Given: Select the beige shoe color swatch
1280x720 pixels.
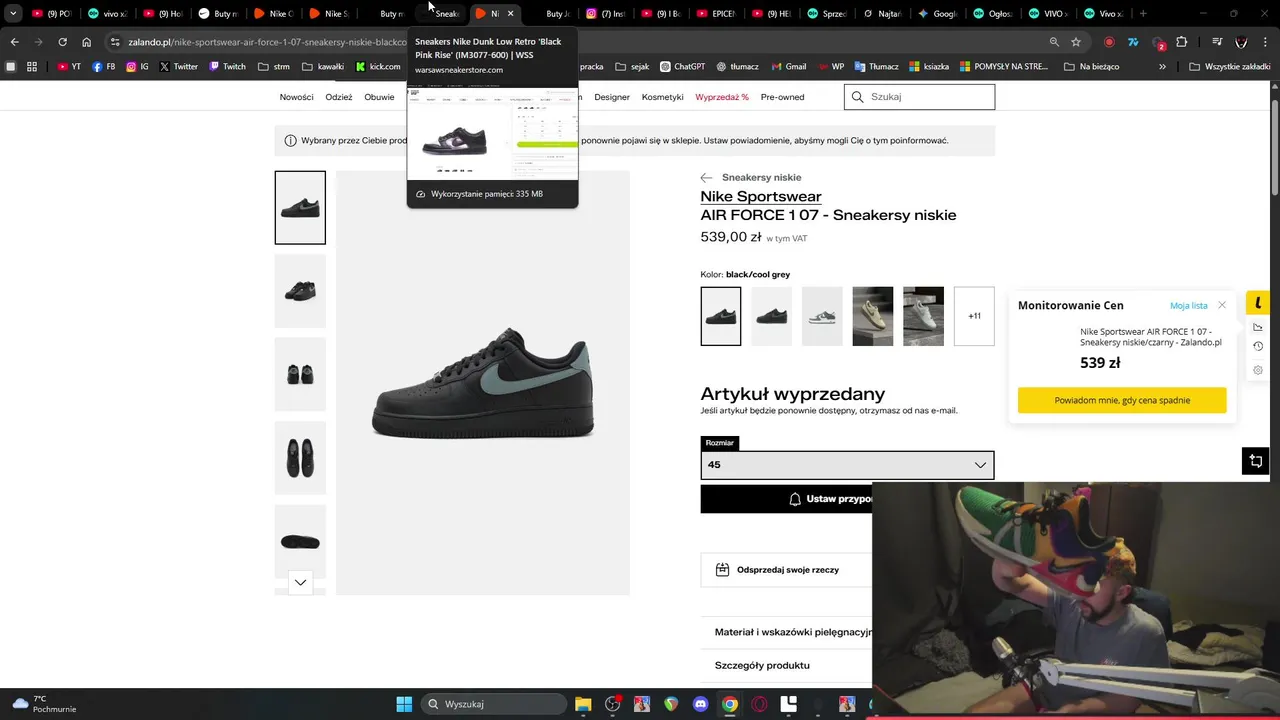Looking at the screenshot, I should 873,316.
